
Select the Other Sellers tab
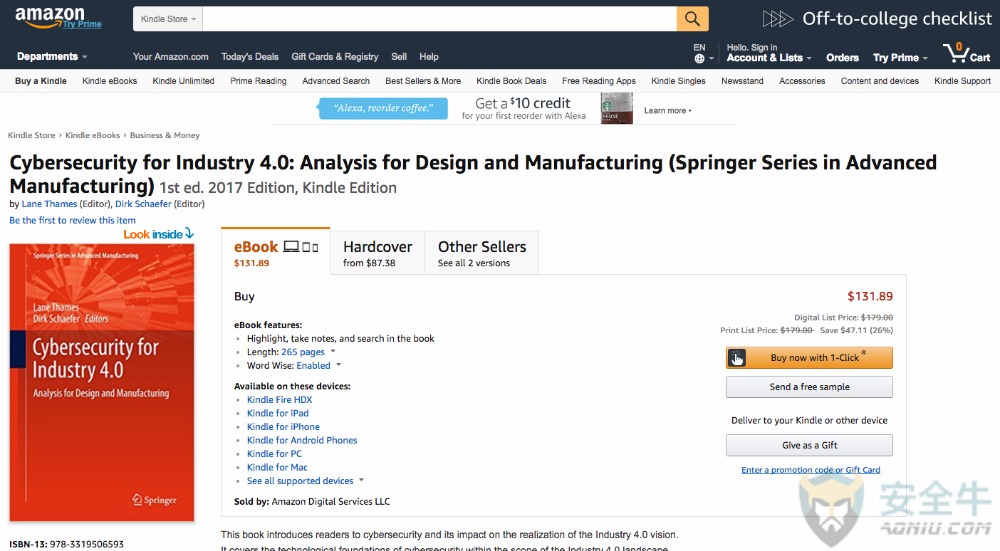tap(482, 253)
